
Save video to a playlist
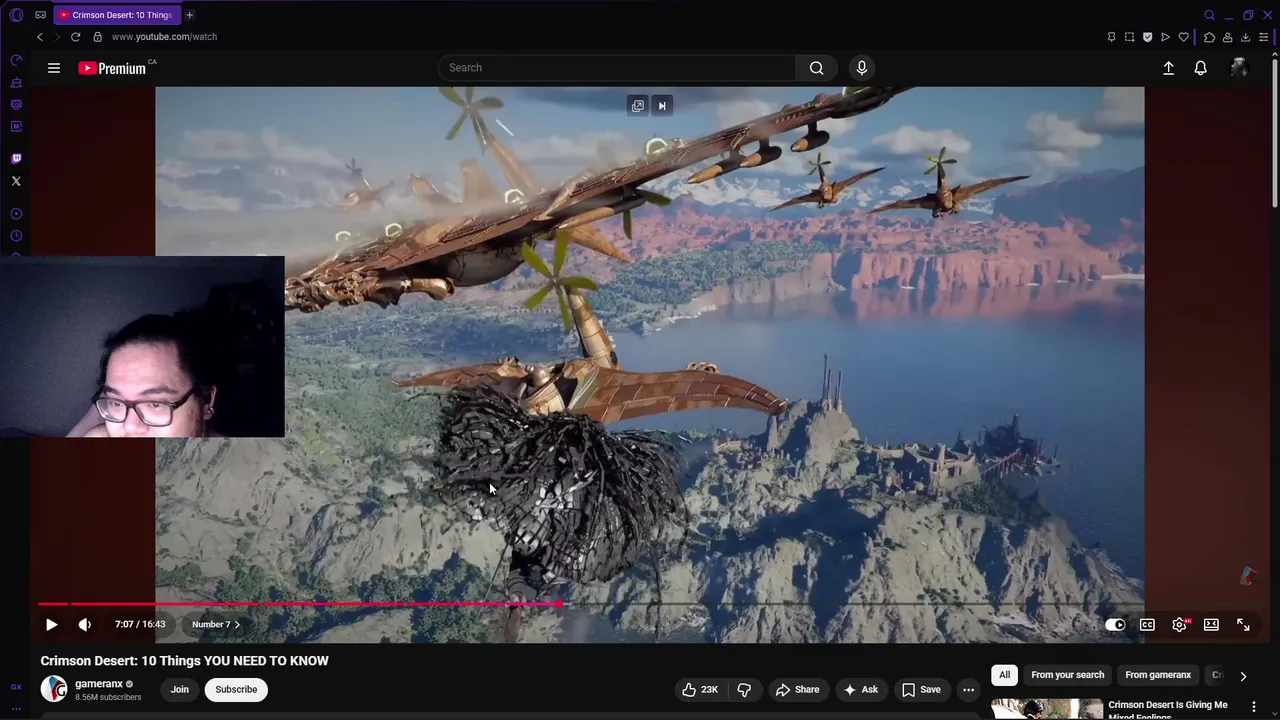click(921, 689)
